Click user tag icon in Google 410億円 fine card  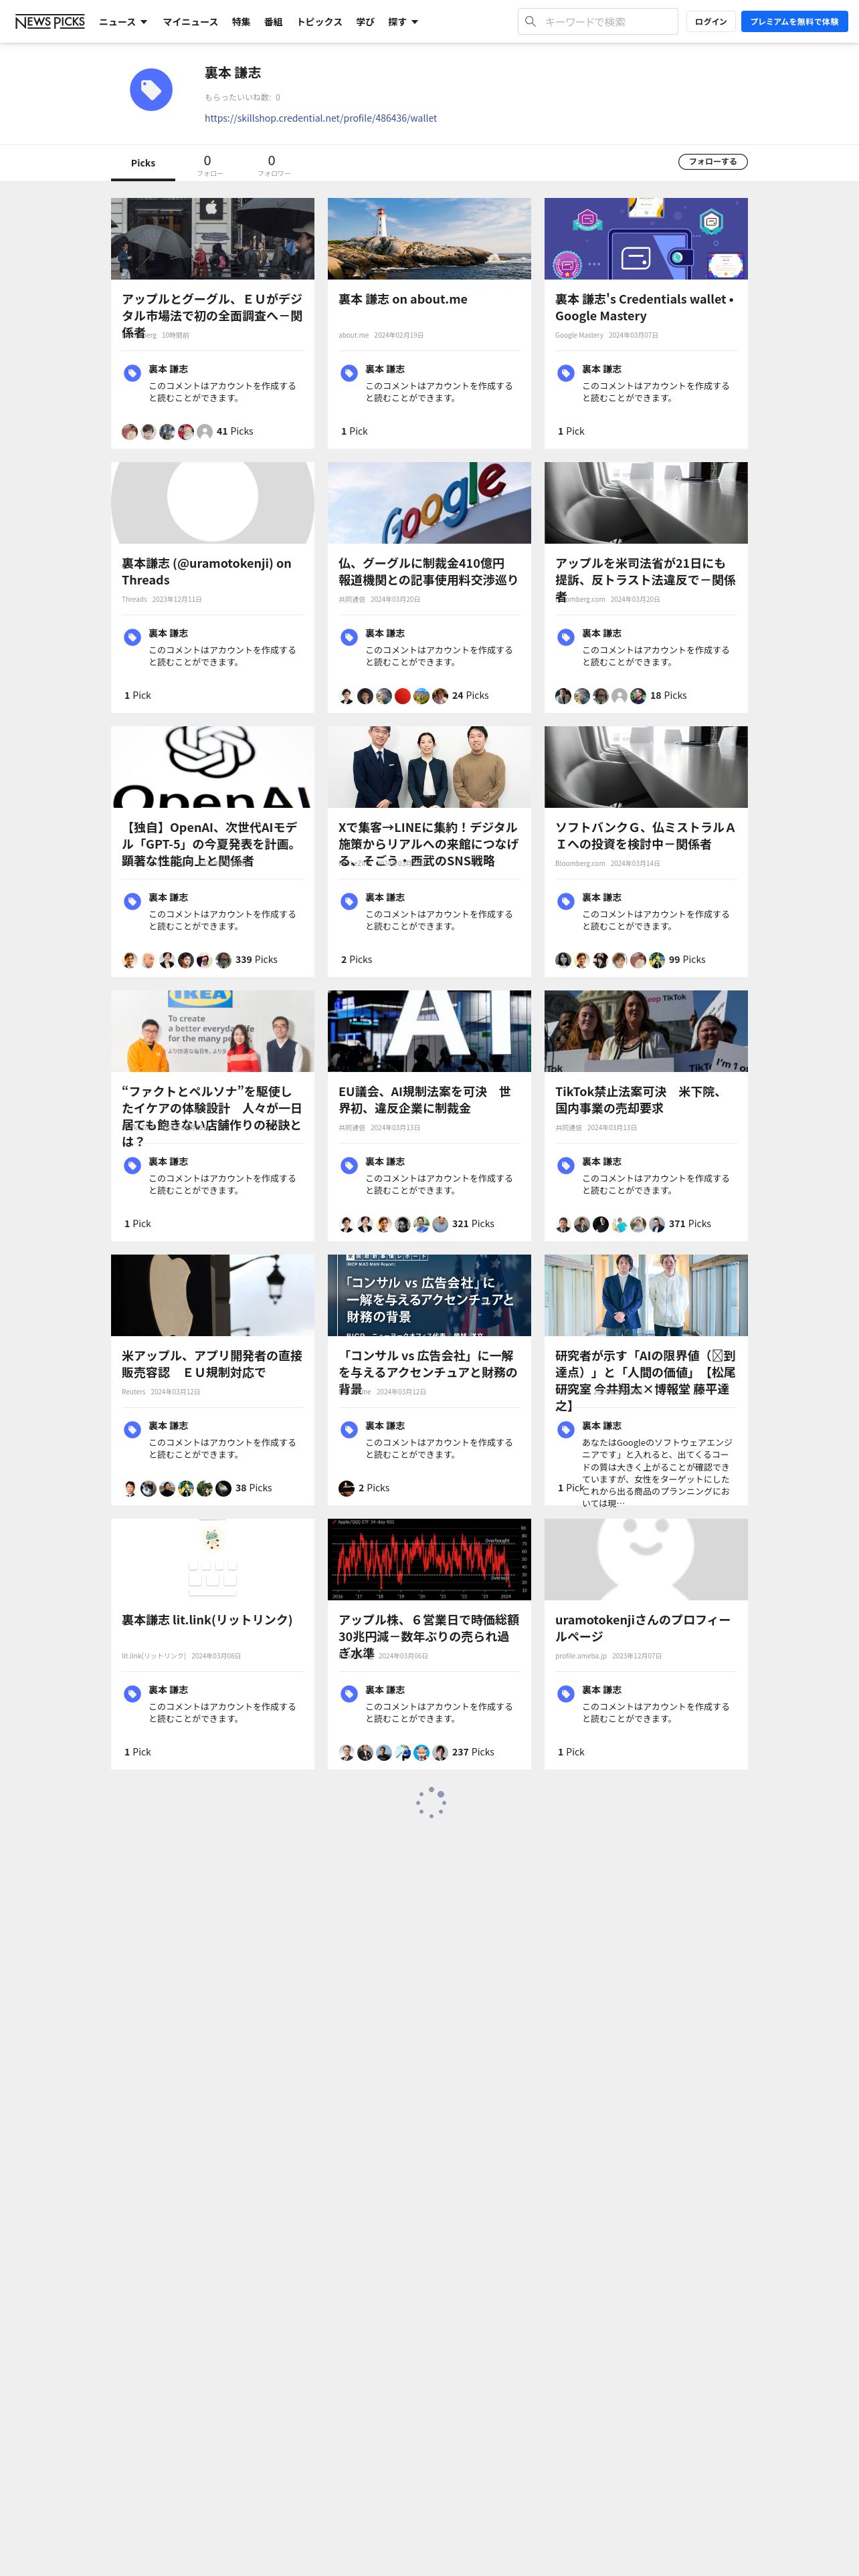click(x=349, y=637)
